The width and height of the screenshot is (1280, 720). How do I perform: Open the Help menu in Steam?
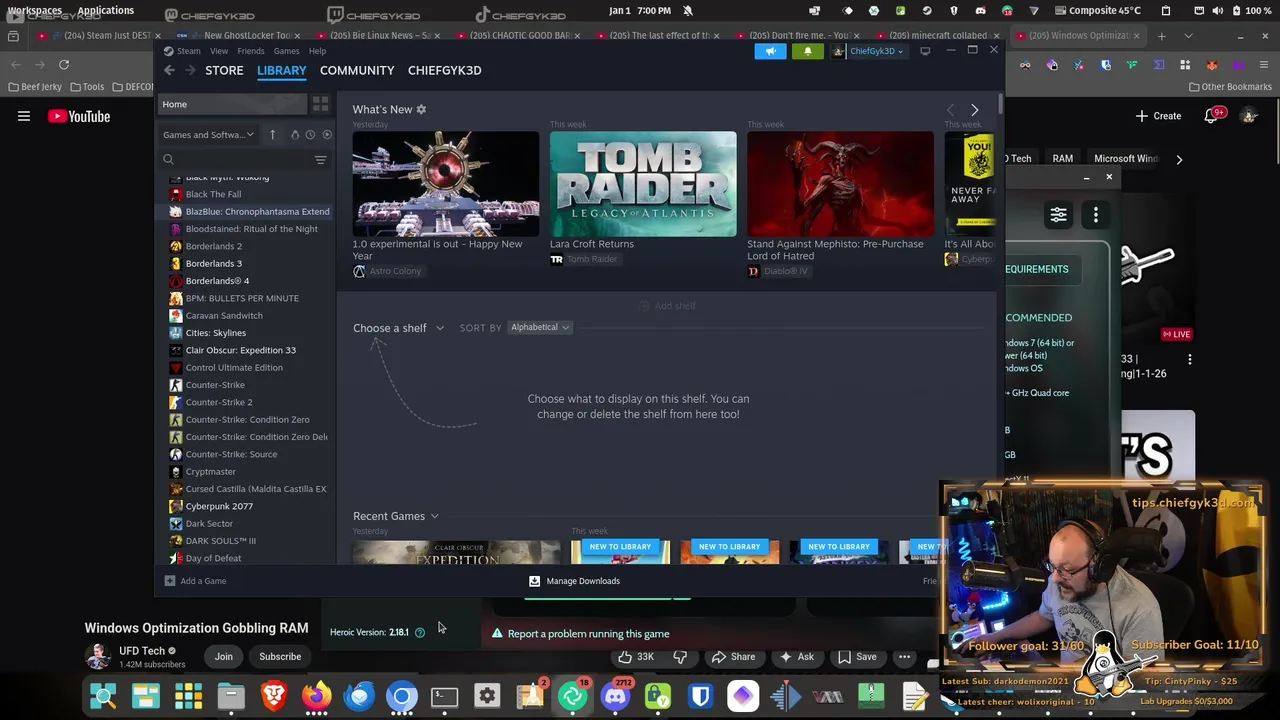coord(317,51)
